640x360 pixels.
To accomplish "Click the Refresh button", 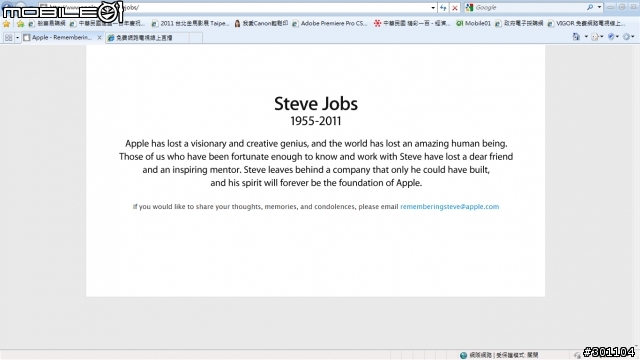I will (x=443, y=7).
